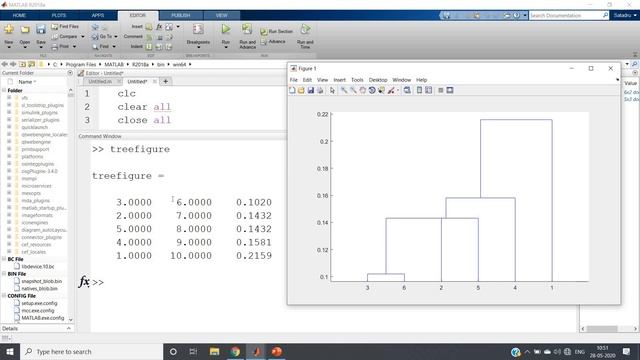Click the Workspace horizontal scrollbar

609,329
